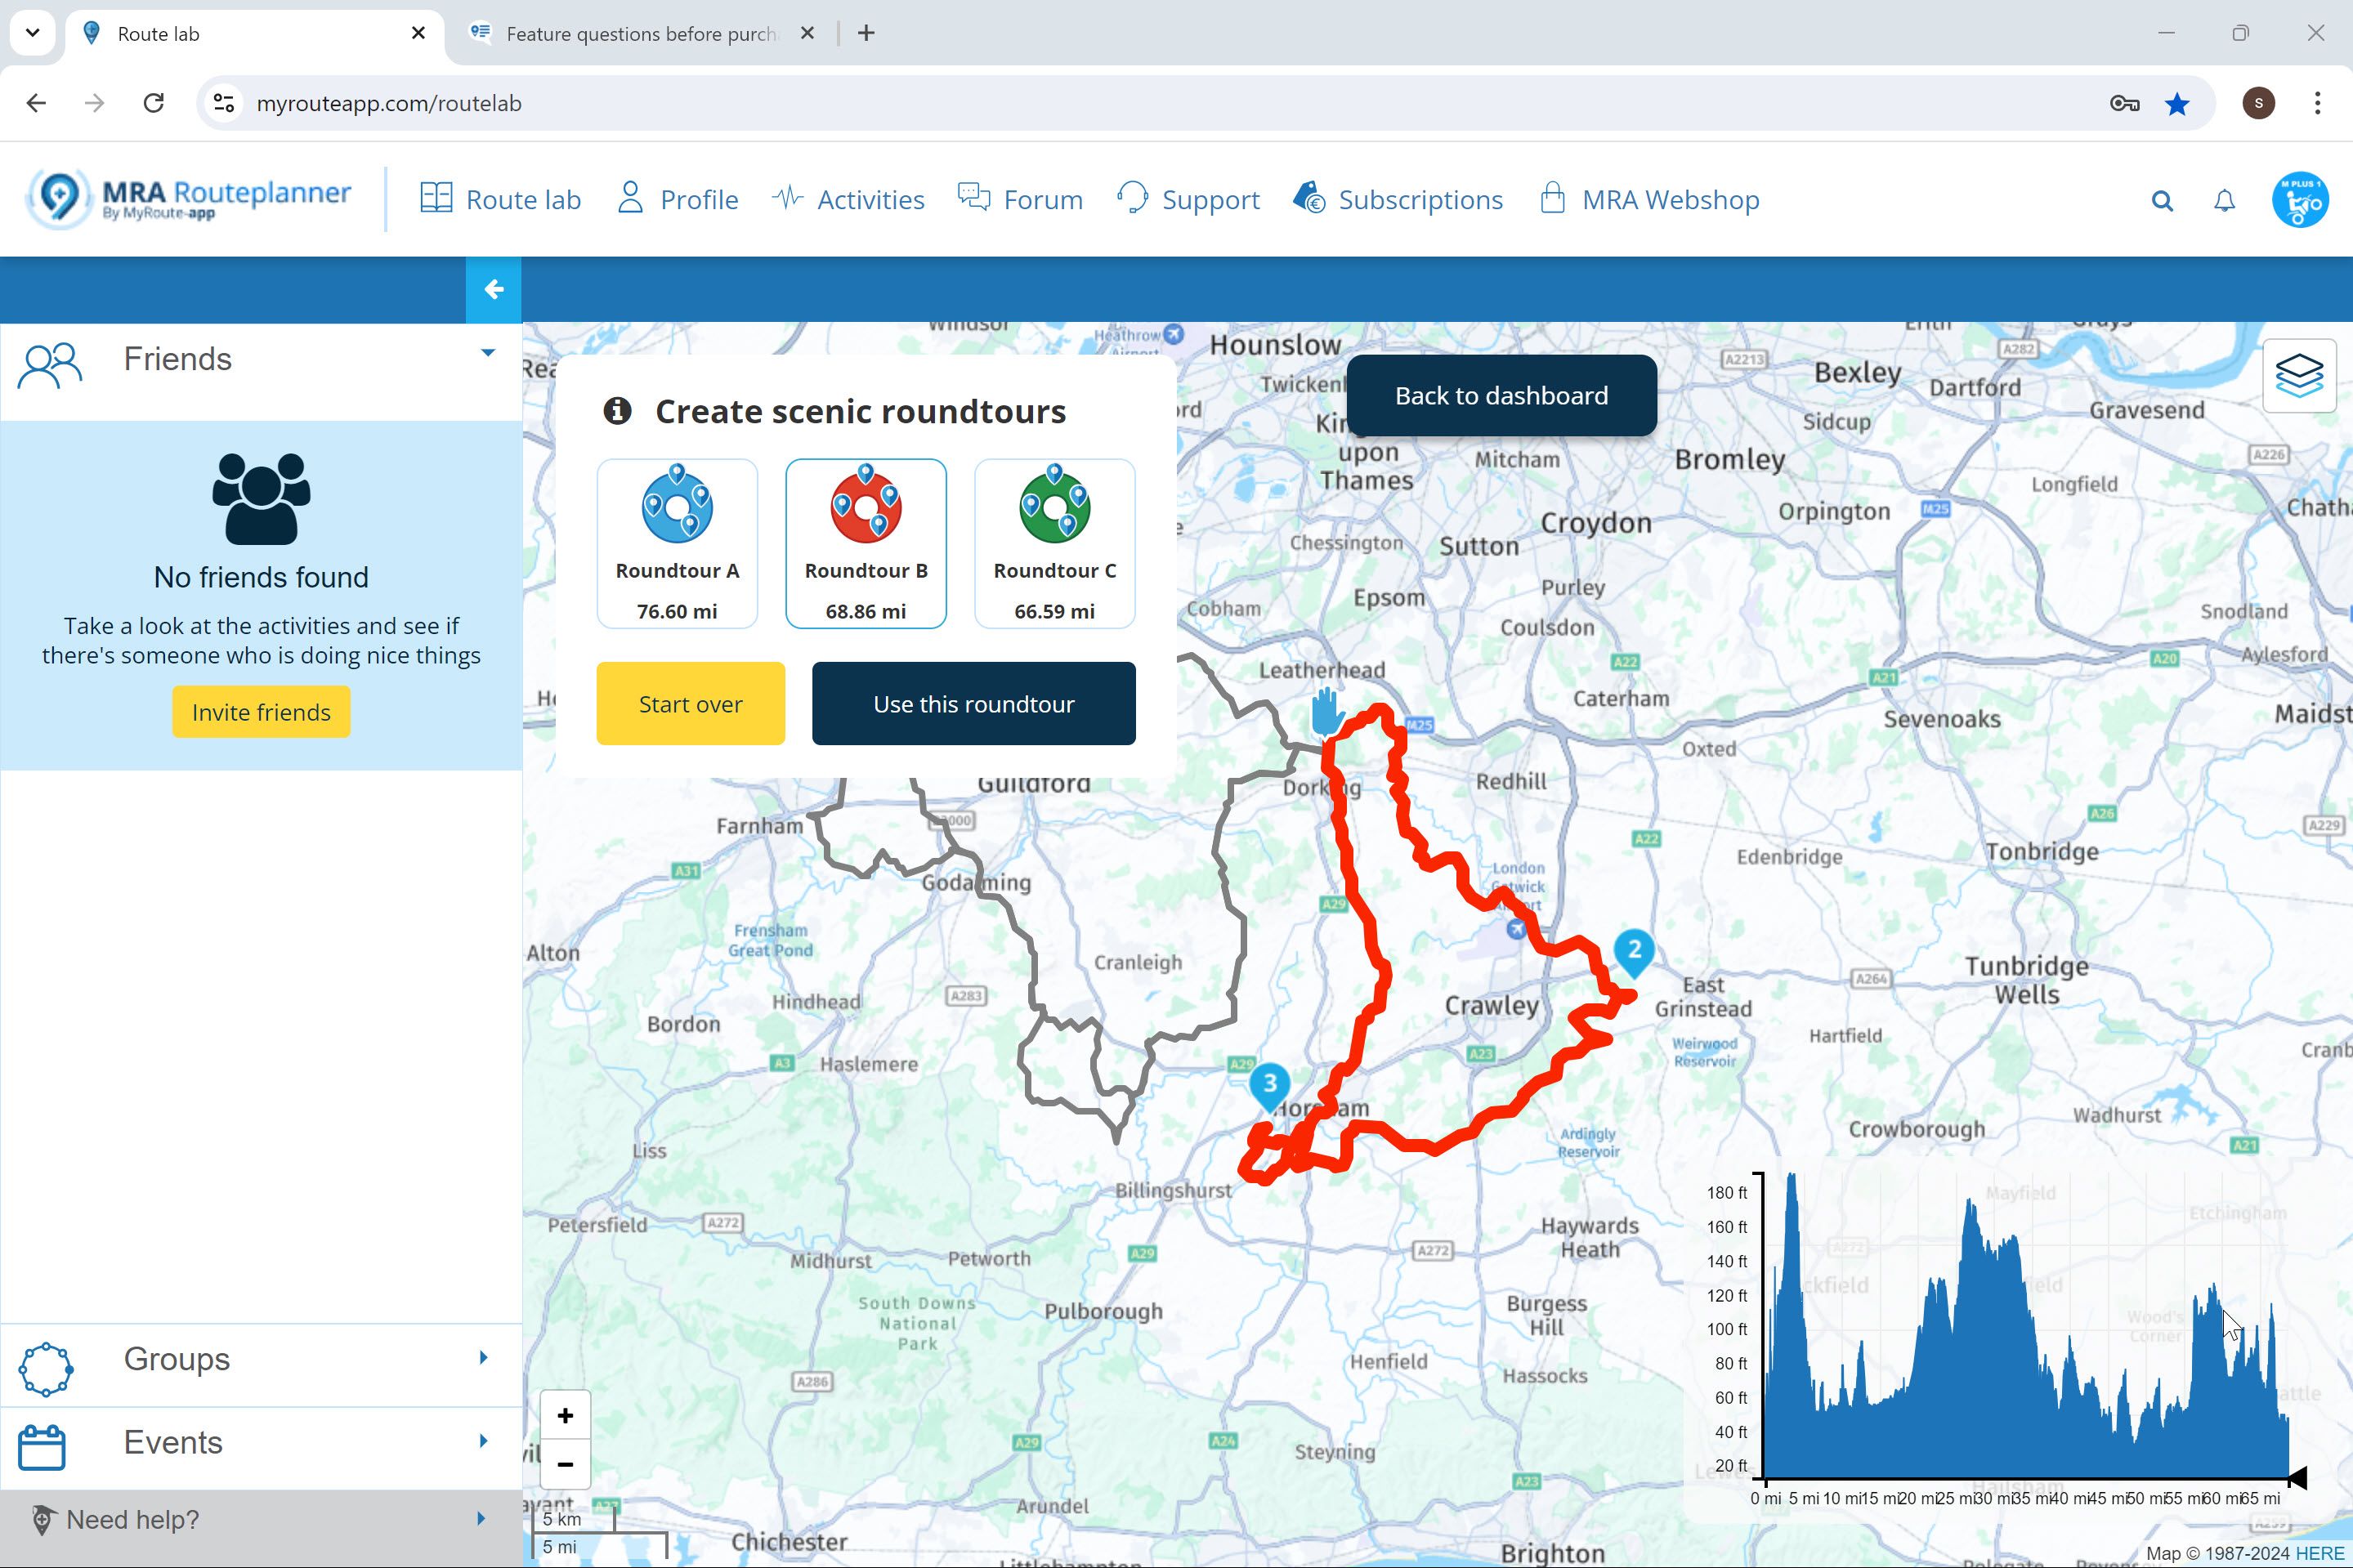The width and height of the screenshot is (2353, 1568).
Task: View site information icon
Action: (224, 103)
